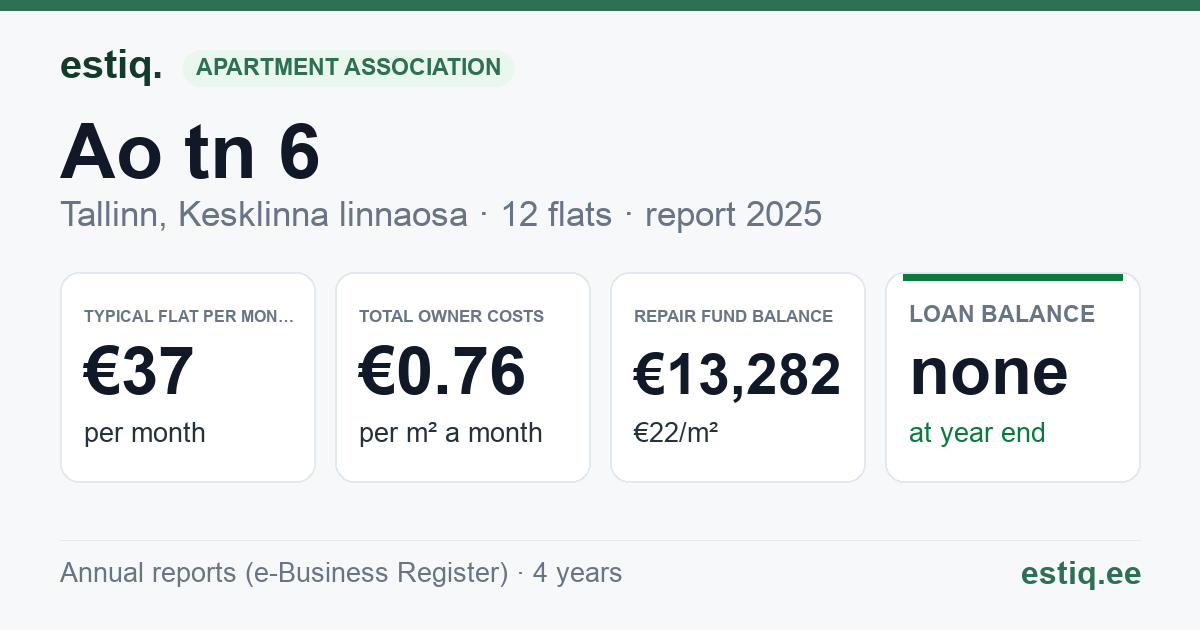
Task: Click the Ao tn 6 title
Action: [x=190, y=153]
